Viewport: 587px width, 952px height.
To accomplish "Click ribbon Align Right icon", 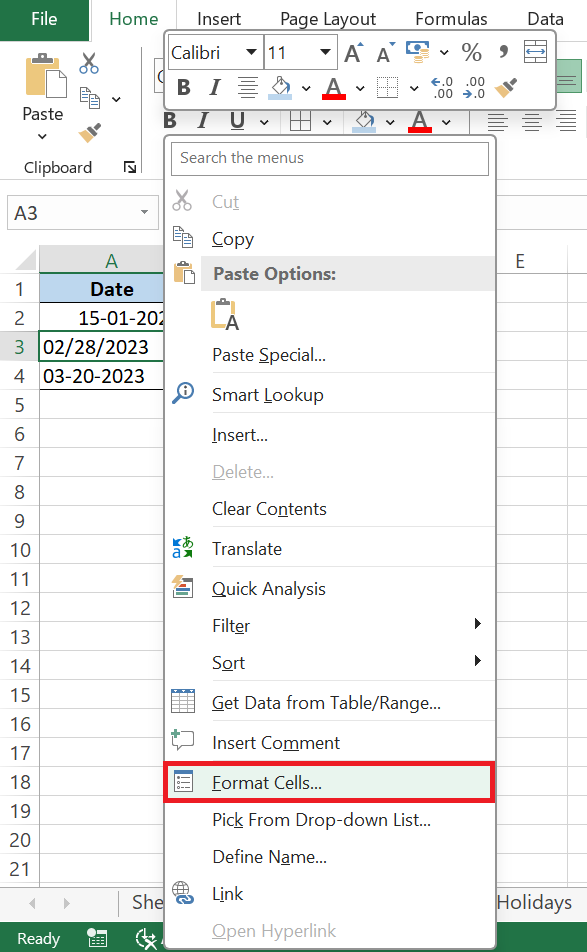I will 567,121.
